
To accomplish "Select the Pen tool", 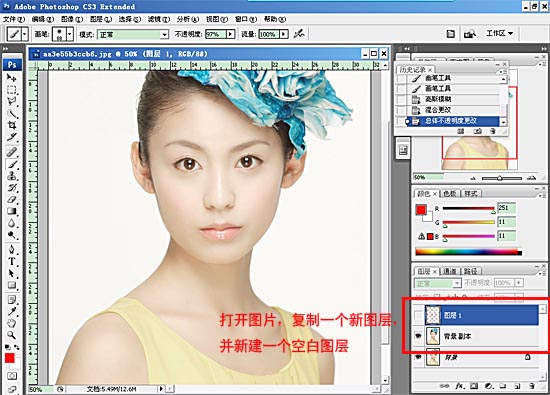I will 12,249.
